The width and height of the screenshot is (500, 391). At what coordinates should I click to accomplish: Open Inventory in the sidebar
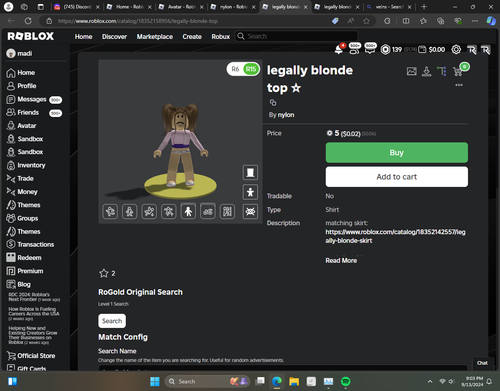pos(26,165)
